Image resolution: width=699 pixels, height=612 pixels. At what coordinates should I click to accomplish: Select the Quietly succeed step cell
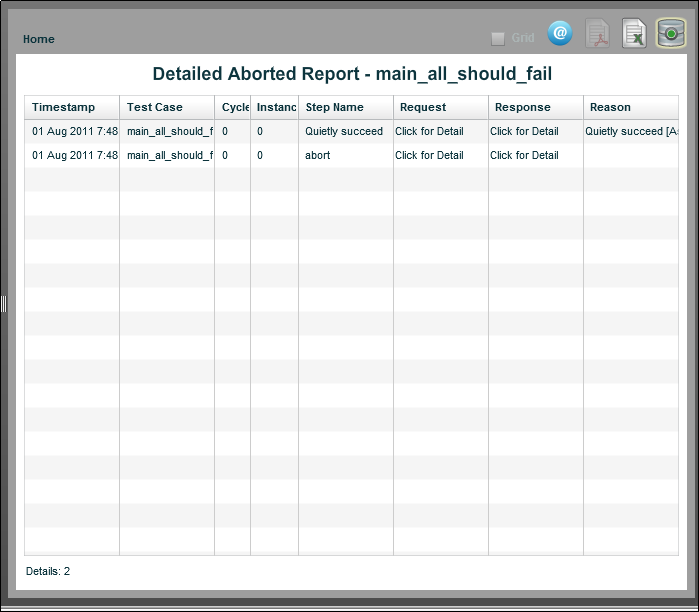[x=344, y=131]
